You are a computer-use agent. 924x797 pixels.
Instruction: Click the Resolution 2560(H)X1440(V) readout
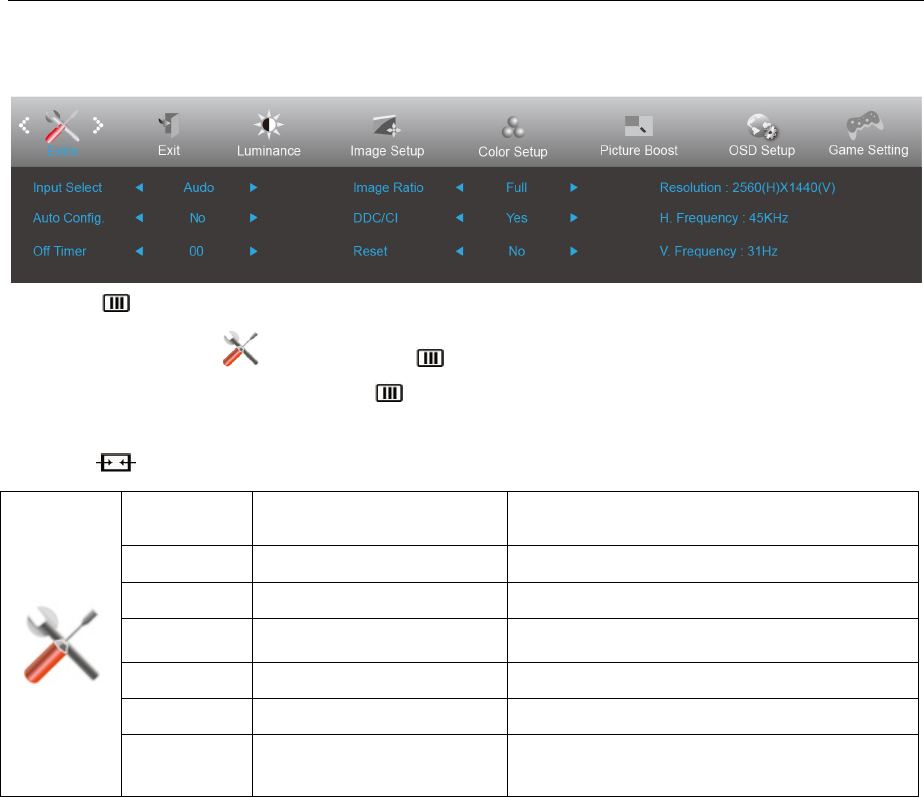747,187
